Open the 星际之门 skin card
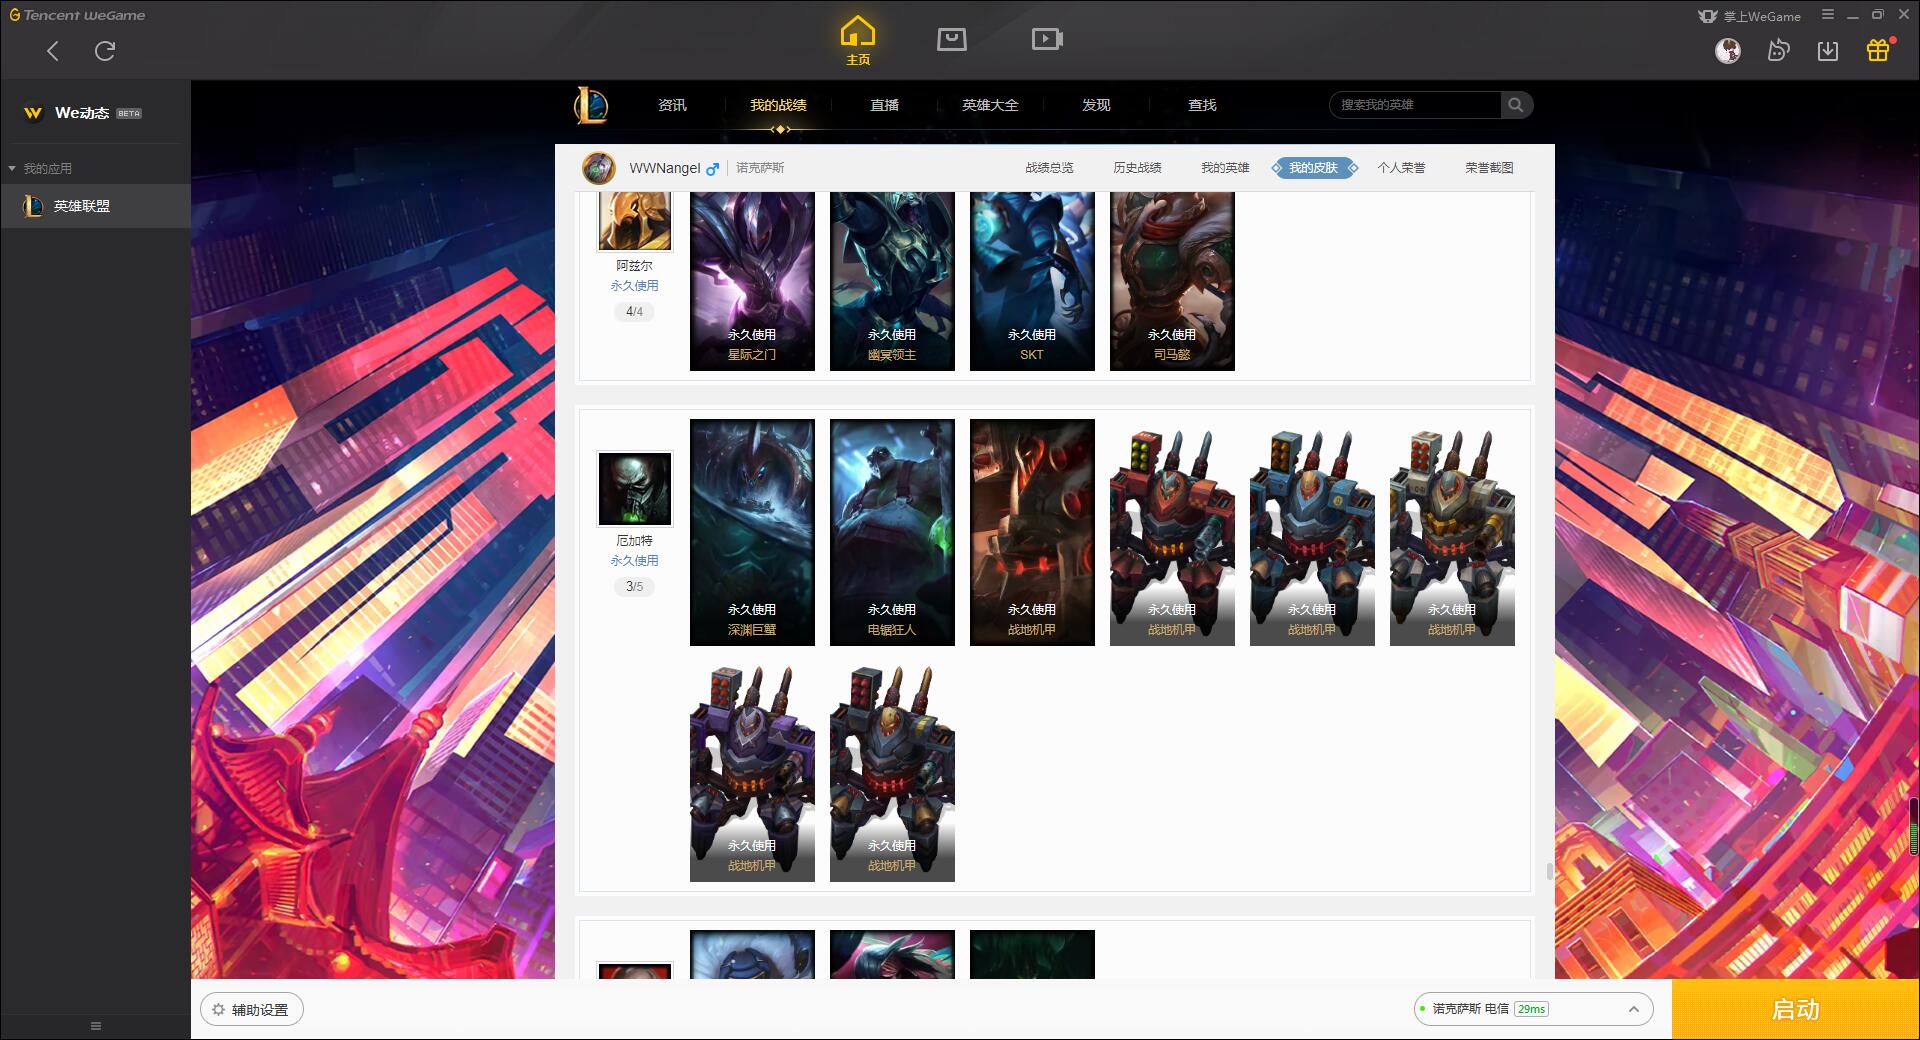1920x1040 pixels. 752,281
